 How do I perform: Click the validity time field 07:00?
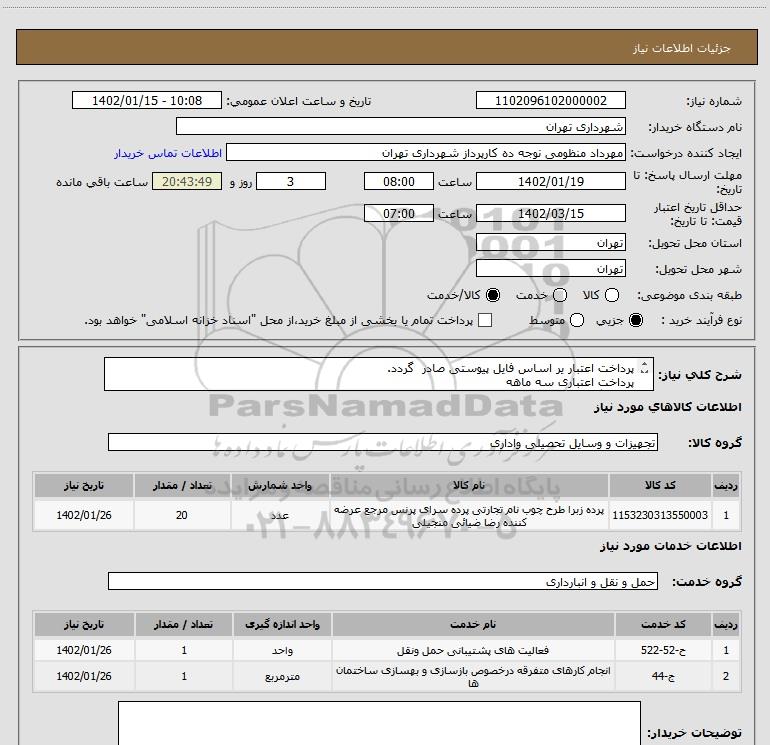pyautogui.click(x=399, y=213)
